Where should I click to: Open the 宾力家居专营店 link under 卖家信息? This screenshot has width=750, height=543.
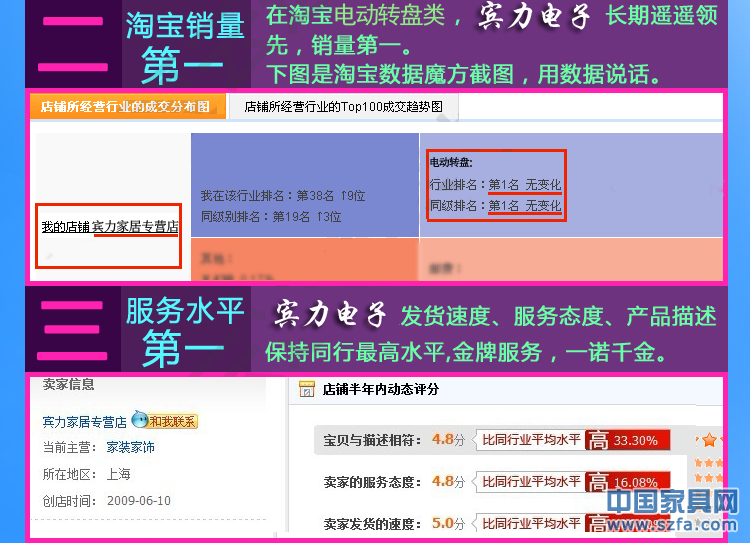pos(84,422)
